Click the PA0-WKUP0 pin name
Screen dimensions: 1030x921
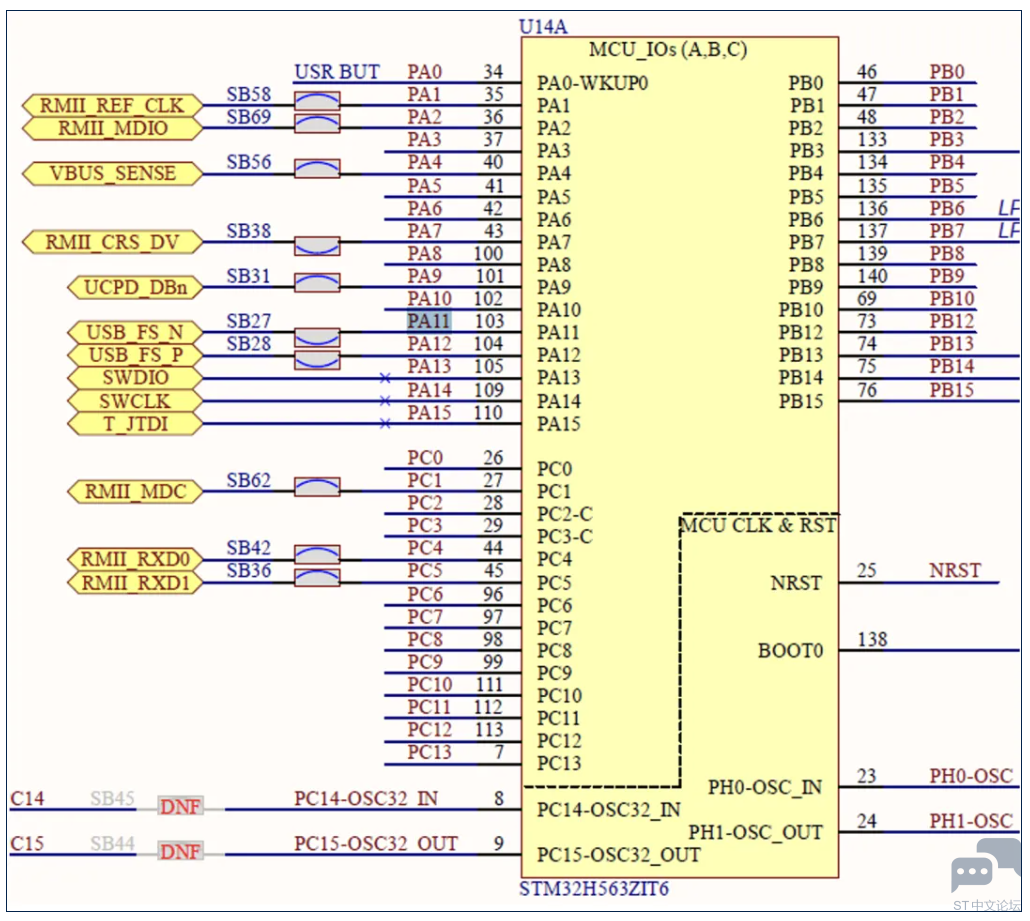point(593,83)
